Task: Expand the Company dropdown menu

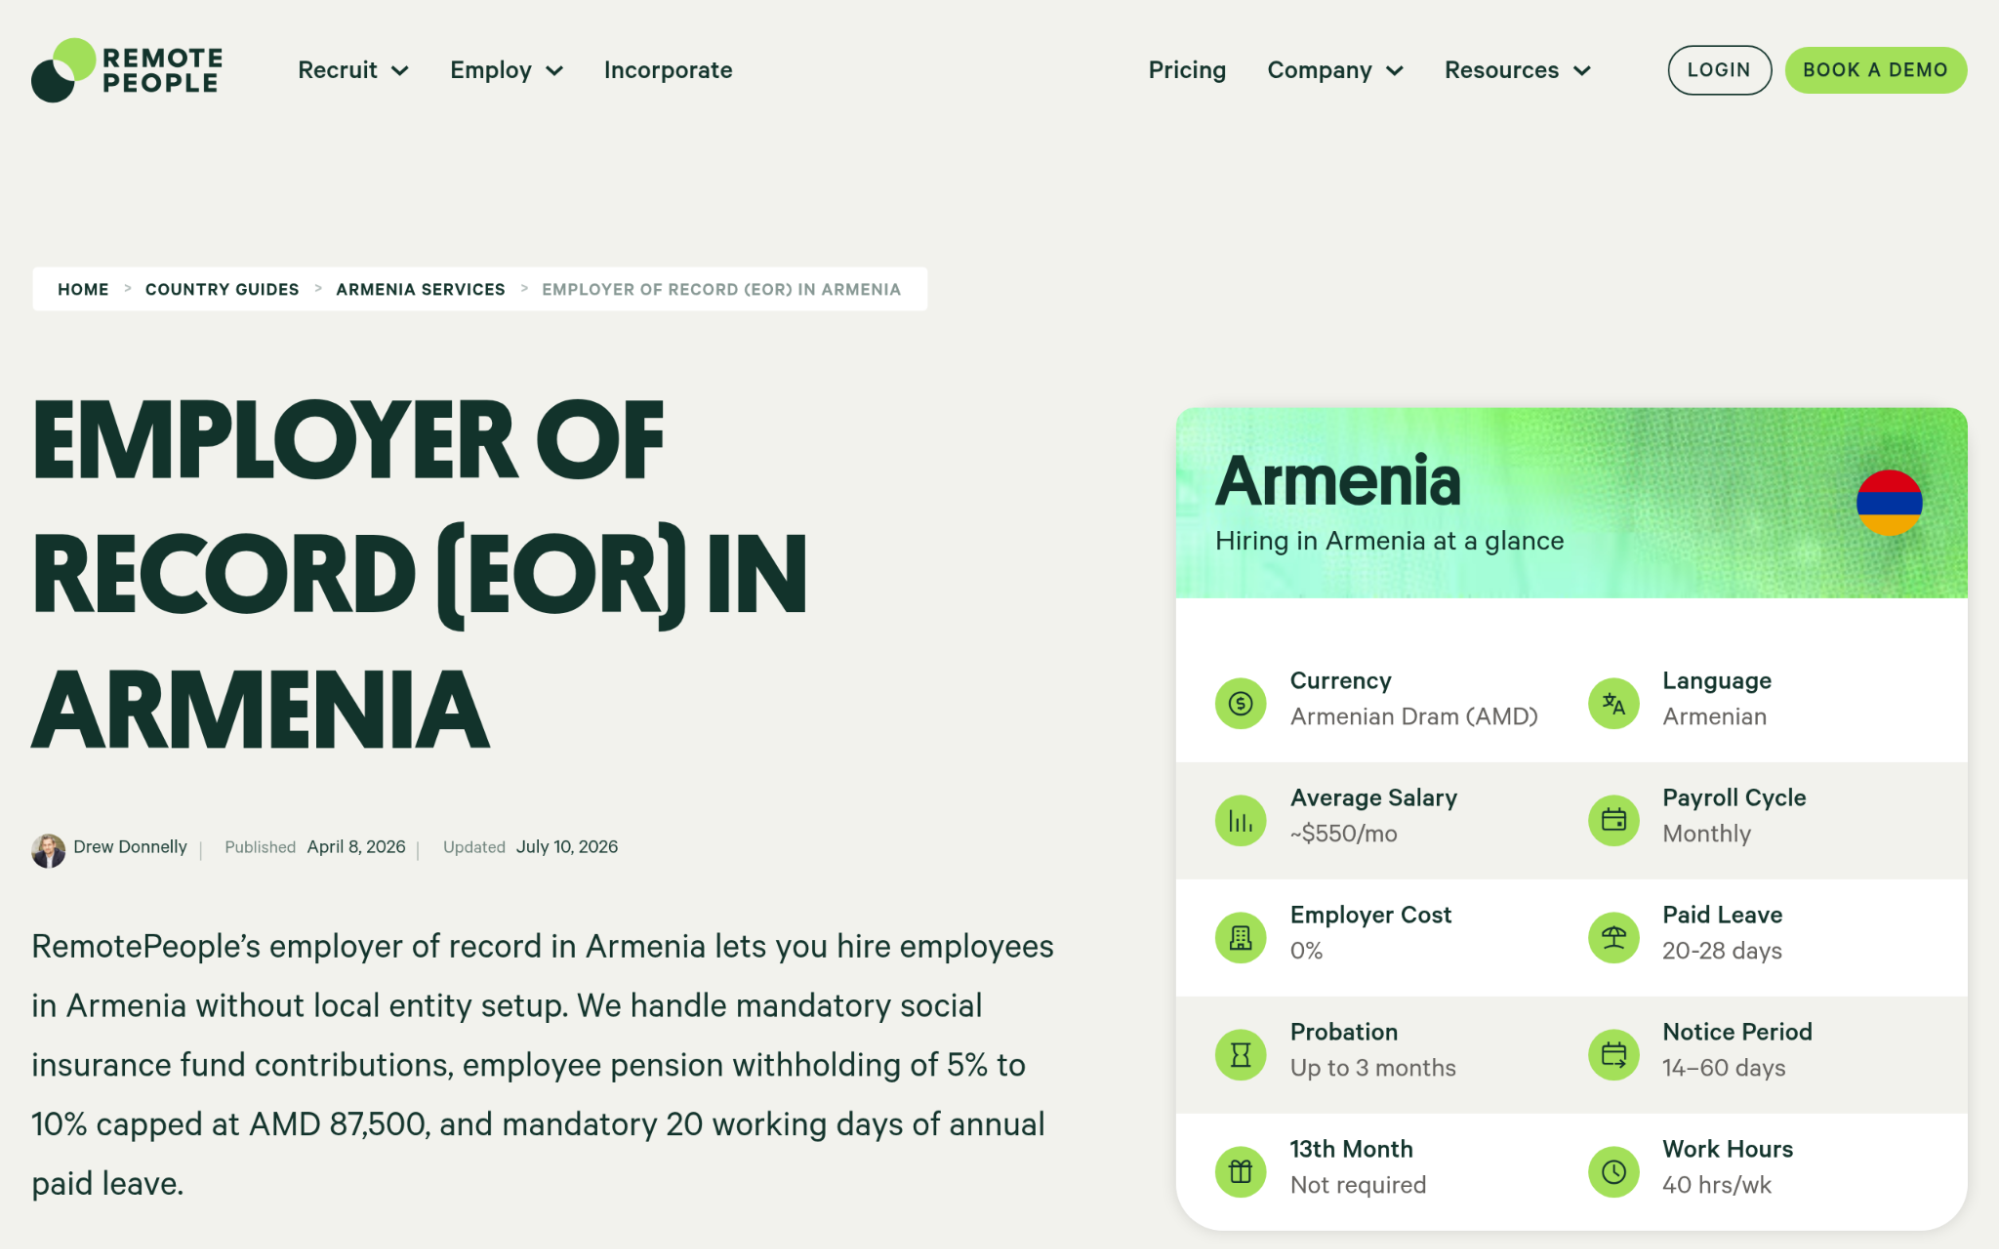Action: point(1335,70)
